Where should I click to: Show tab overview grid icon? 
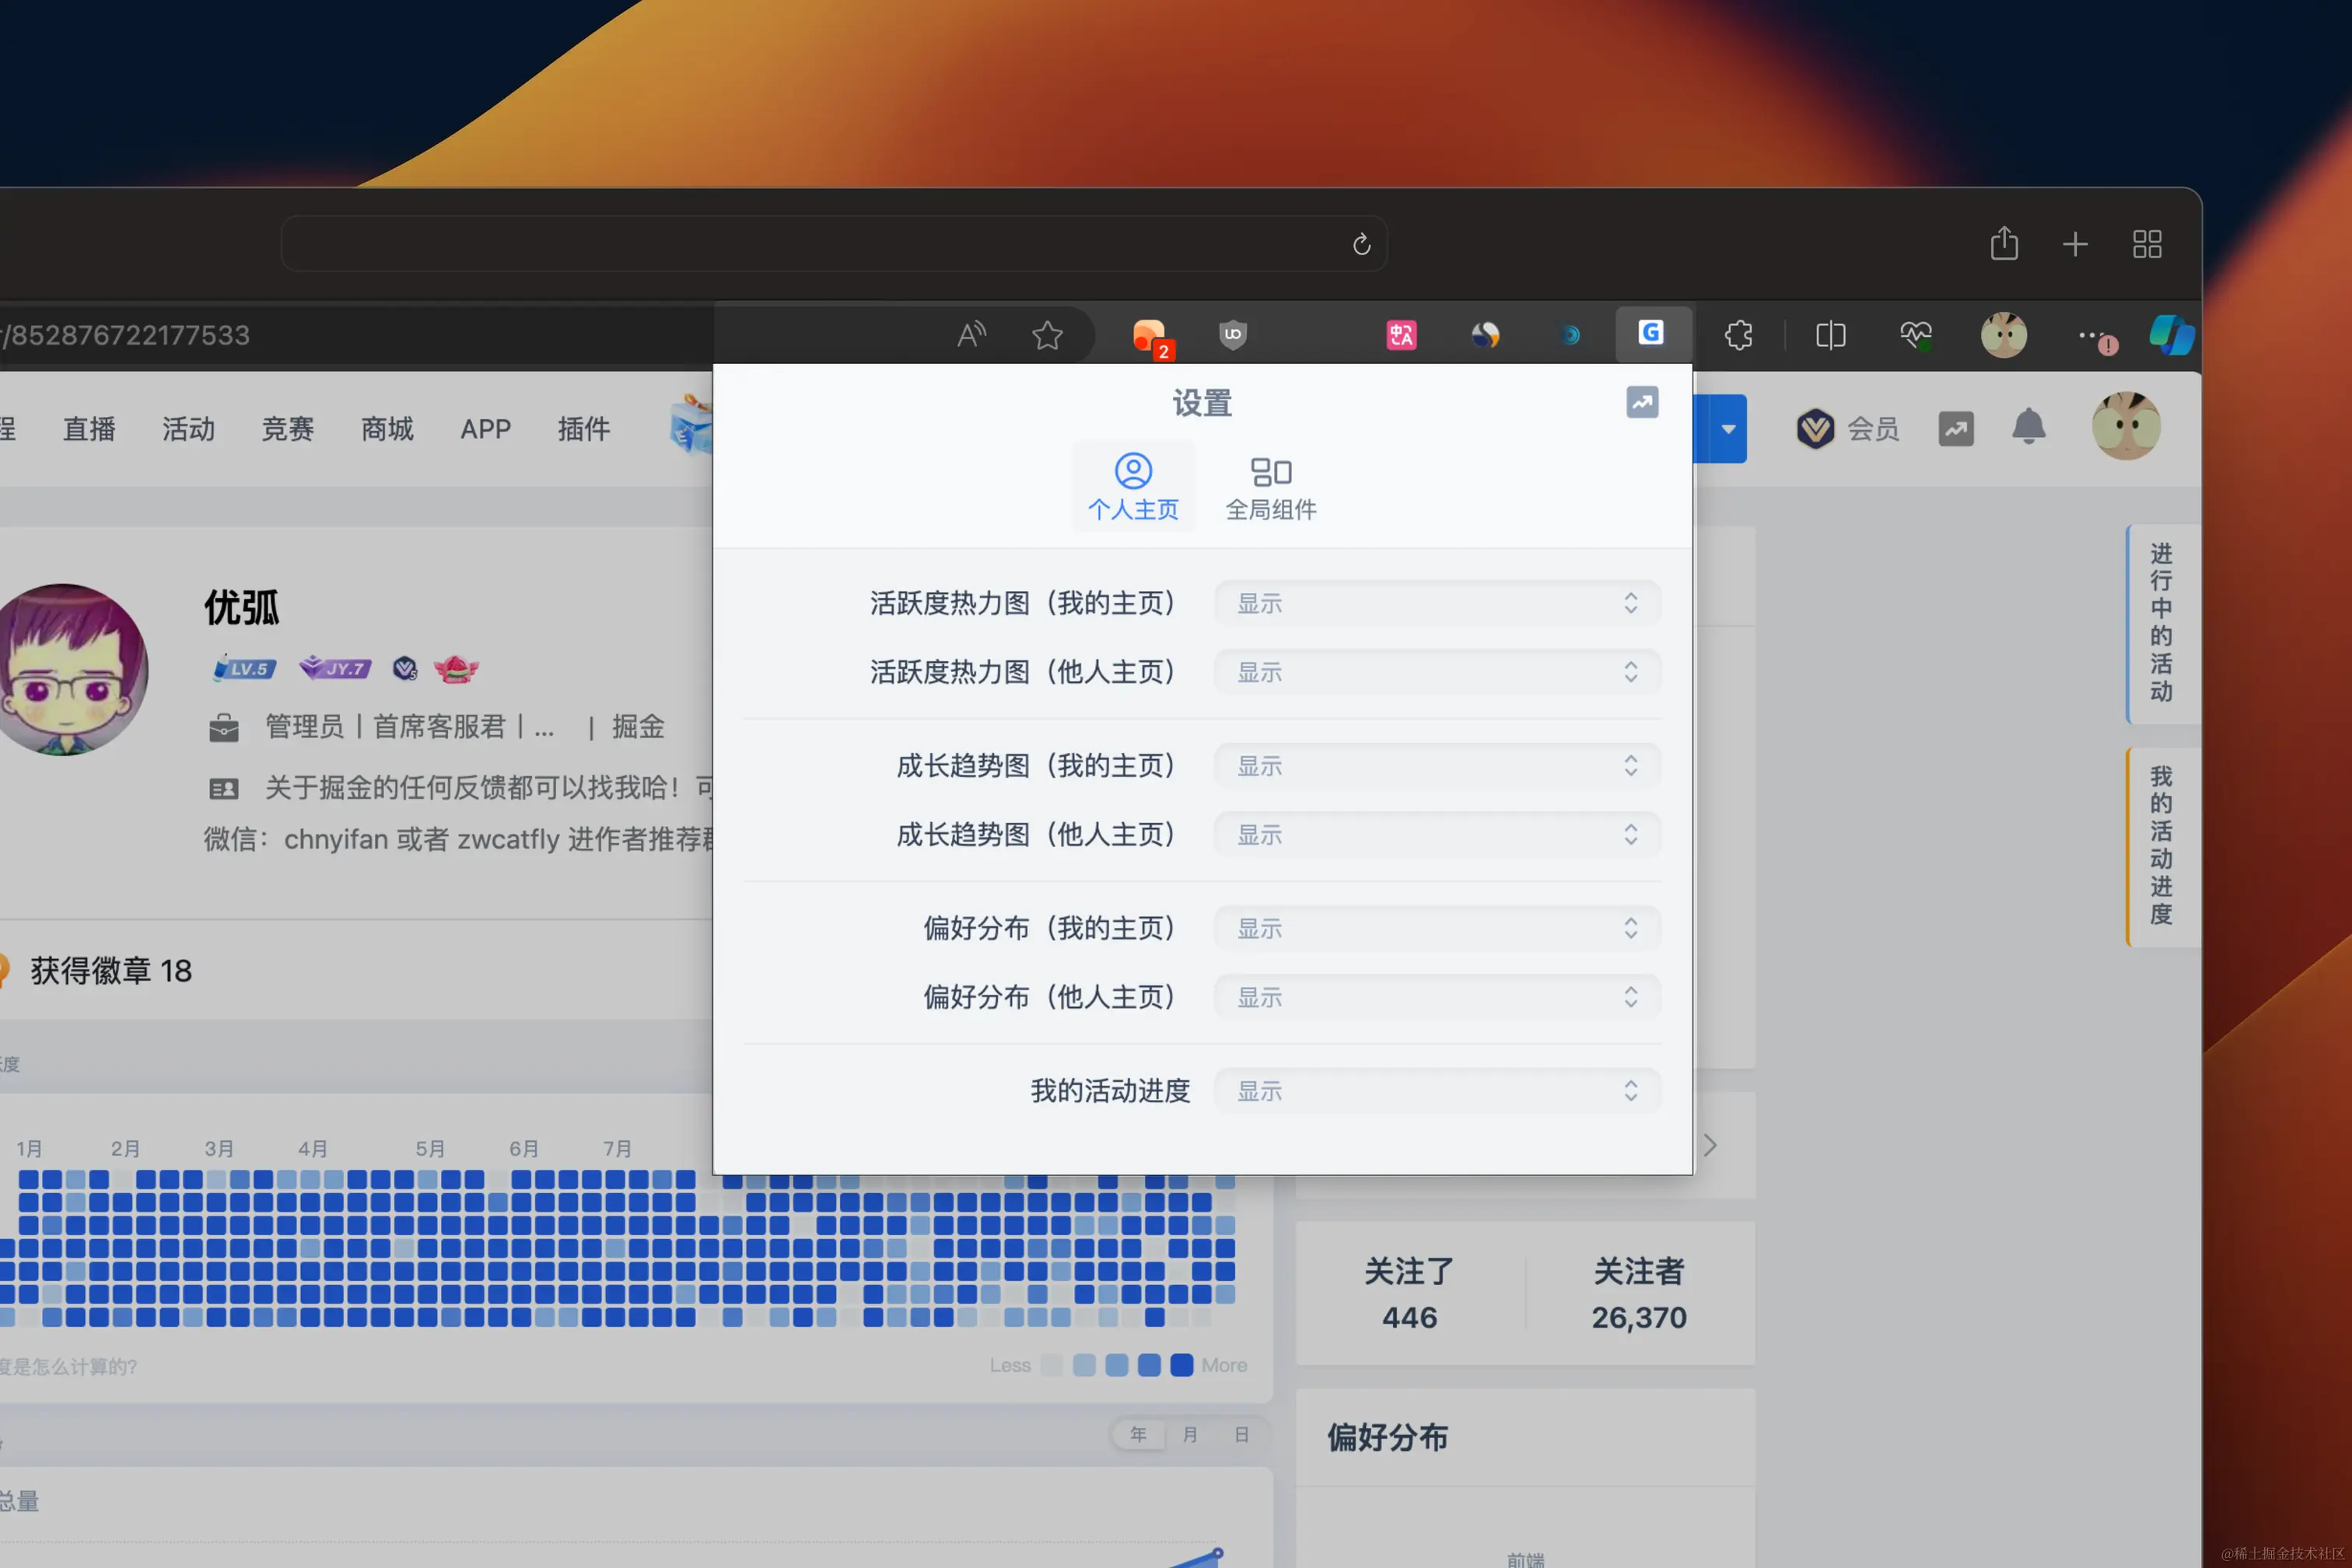[x=2147, y=245]
